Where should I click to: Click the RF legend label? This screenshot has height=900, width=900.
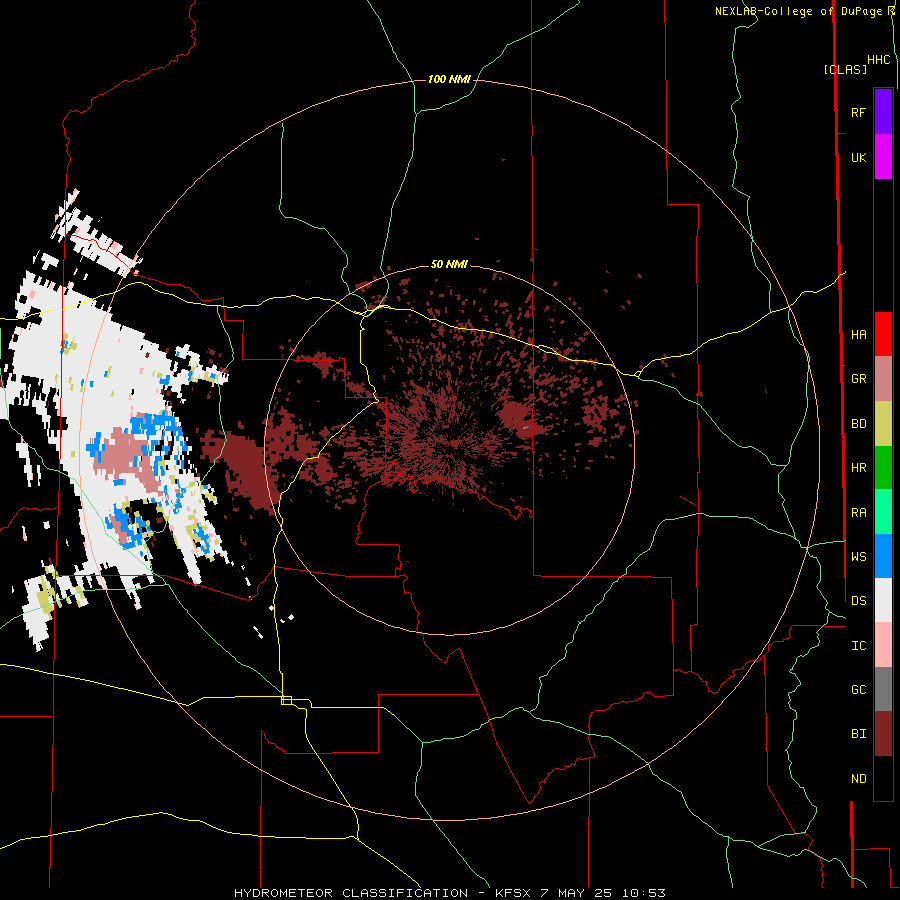pos(858,112)
